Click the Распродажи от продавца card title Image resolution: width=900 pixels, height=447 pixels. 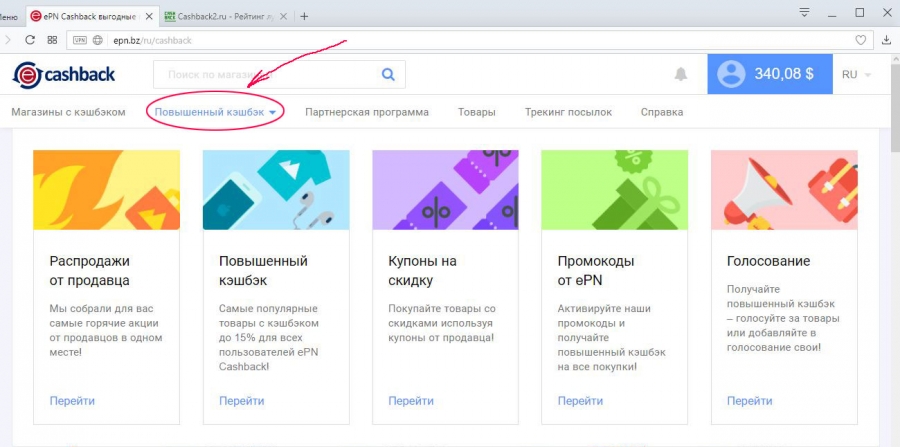pyautogui.click(x=90, y=271)
